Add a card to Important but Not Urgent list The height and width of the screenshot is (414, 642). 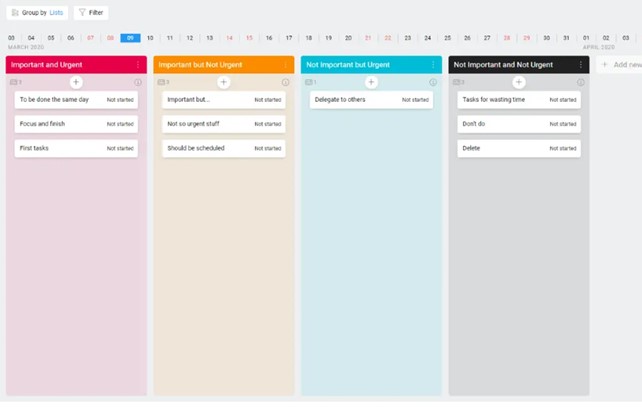pos(224,82)
